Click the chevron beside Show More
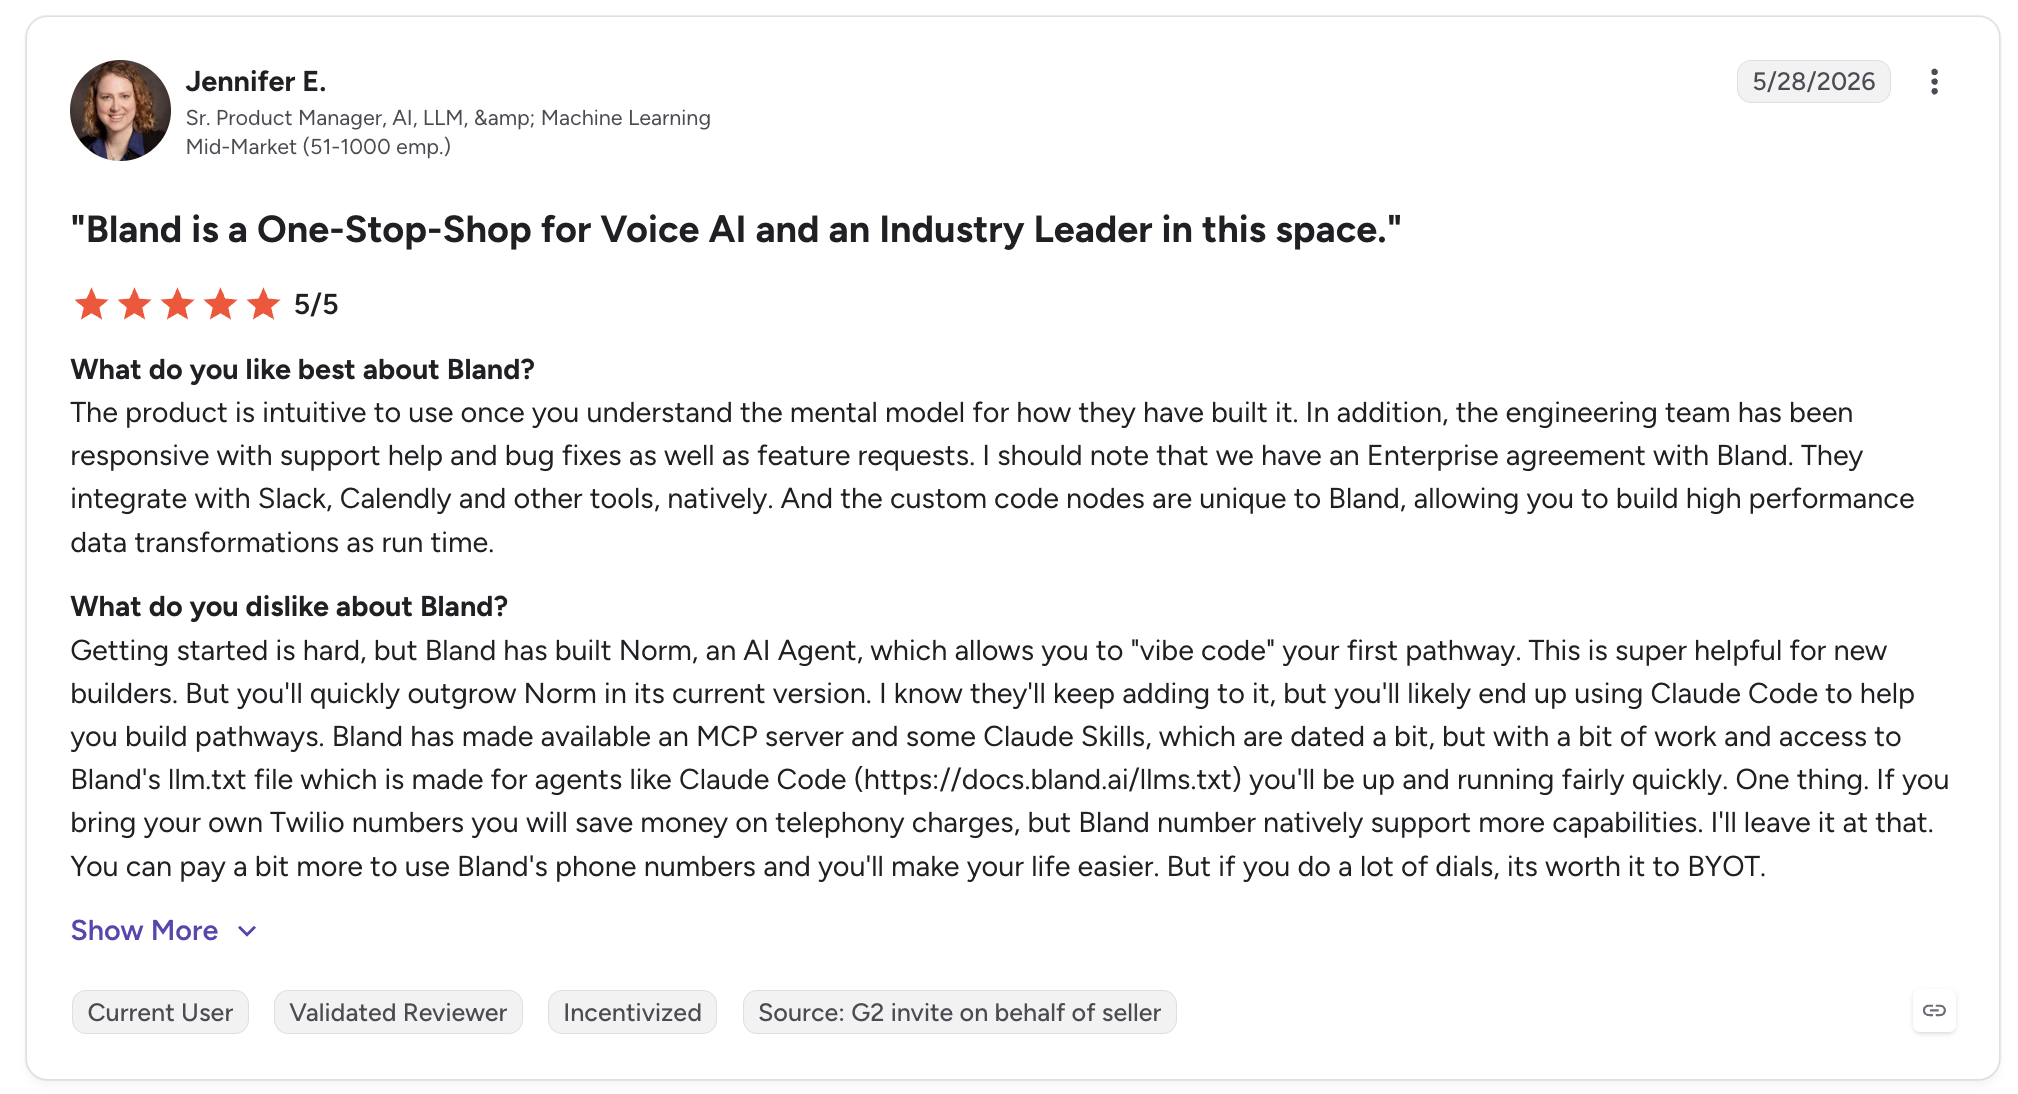 247,931
